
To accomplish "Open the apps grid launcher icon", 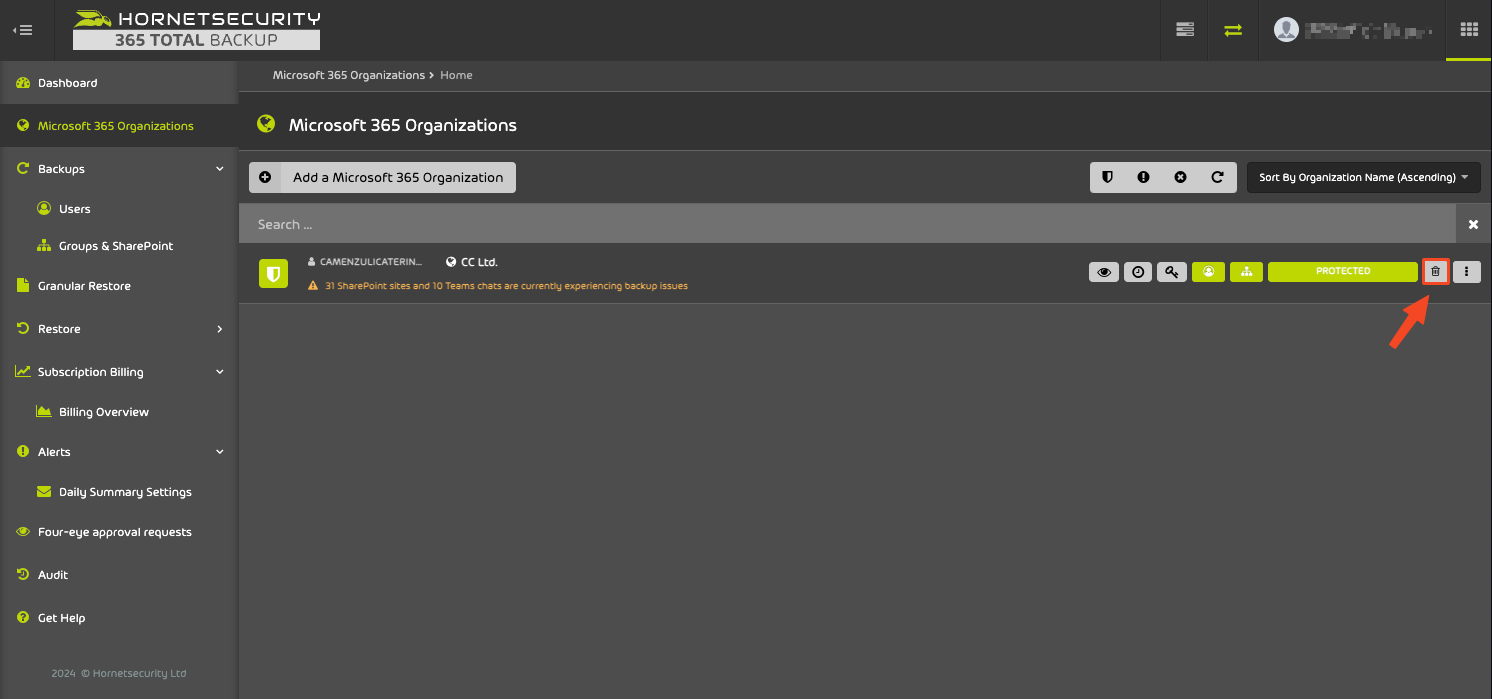I will point(1469,30).
